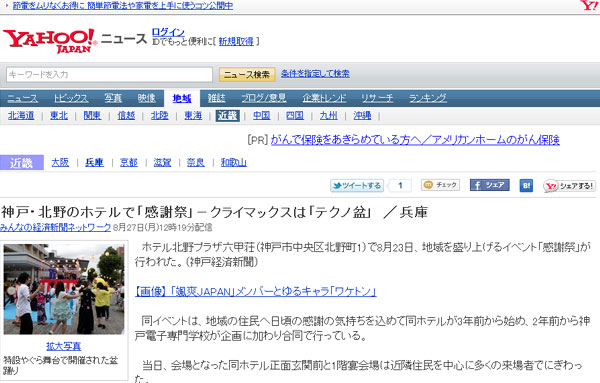
Task: Click the Yahoo シェアする! button
Action: (x=569, y=186)
